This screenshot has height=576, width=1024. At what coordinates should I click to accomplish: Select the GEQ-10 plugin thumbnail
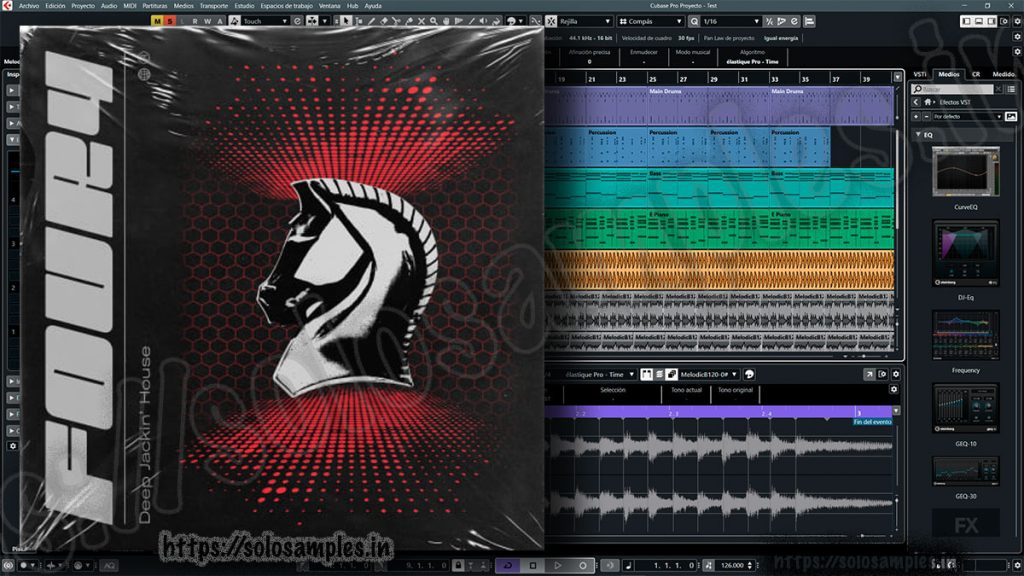[x=965, y=408]
